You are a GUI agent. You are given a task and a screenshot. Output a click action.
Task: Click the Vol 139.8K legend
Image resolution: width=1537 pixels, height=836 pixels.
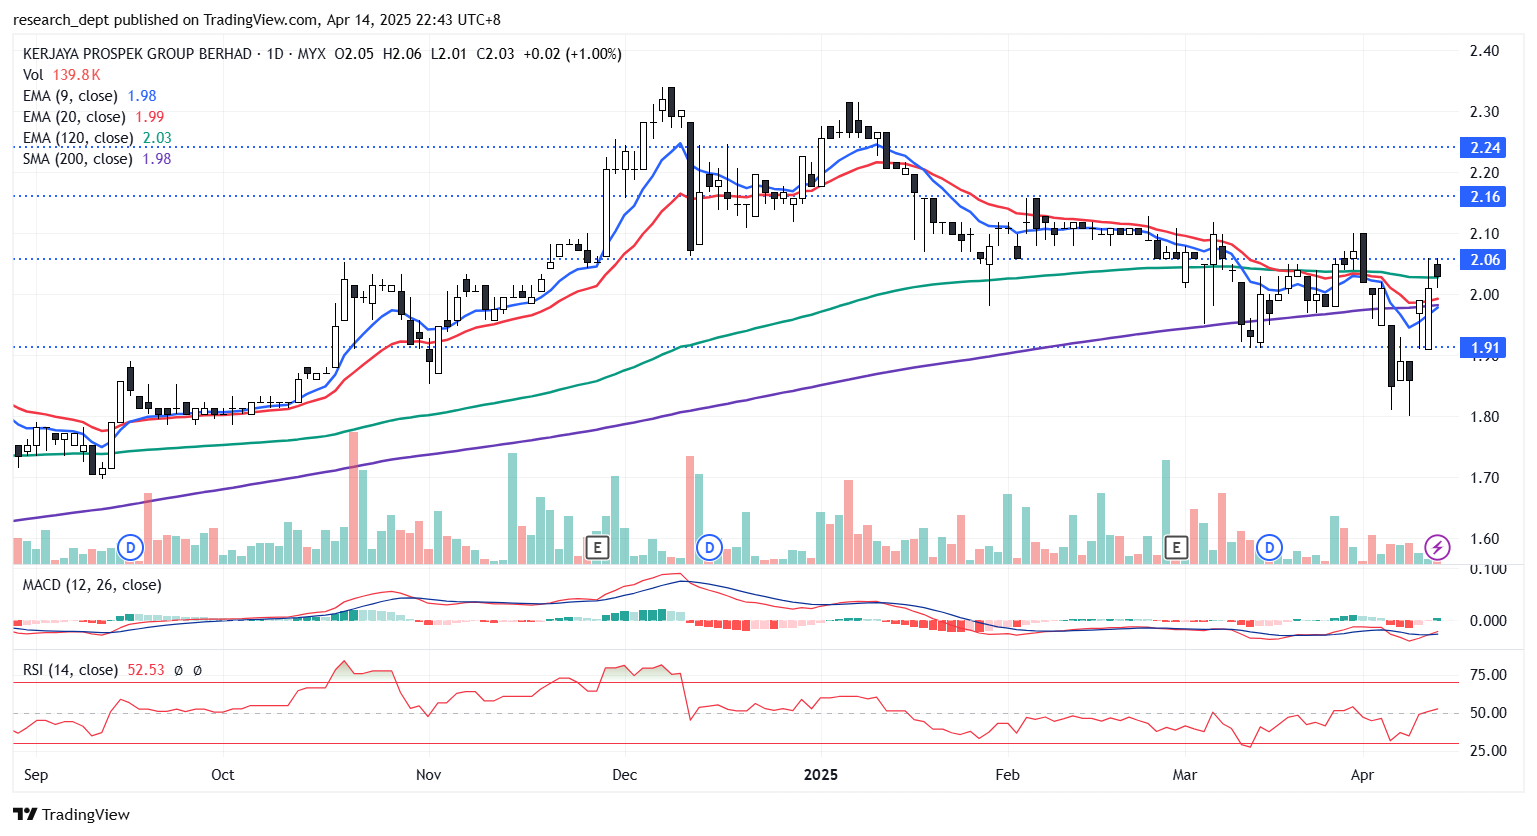point(62,74)
